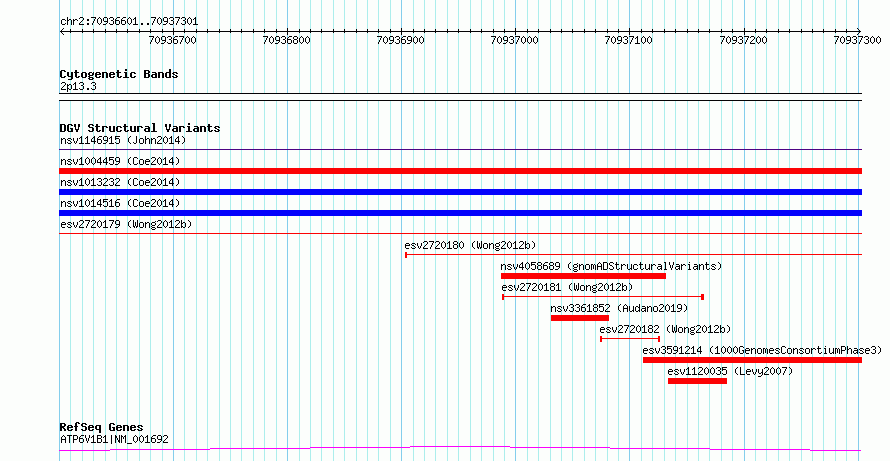Open variant esv2720181 (Wong2012b) label

[567, 287]
